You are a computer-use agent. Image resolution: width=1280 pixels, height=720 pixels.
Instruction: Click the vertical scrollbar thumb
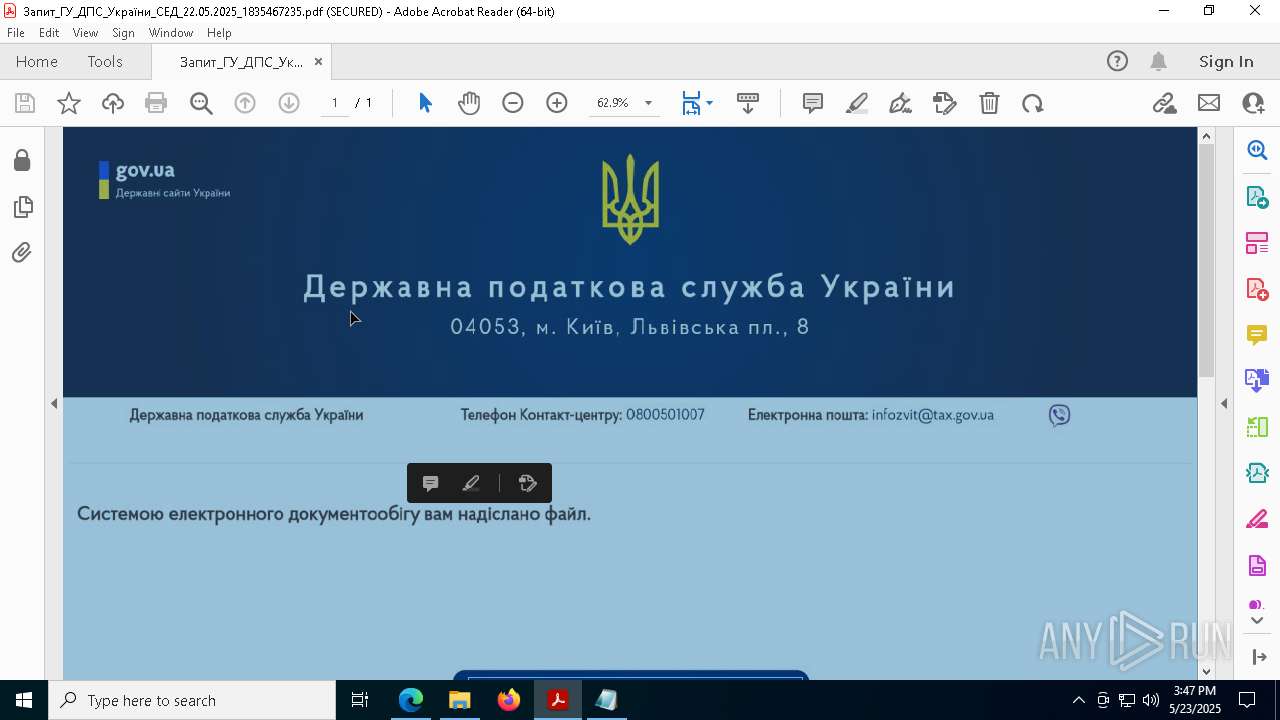click(x=1206, y=260)
